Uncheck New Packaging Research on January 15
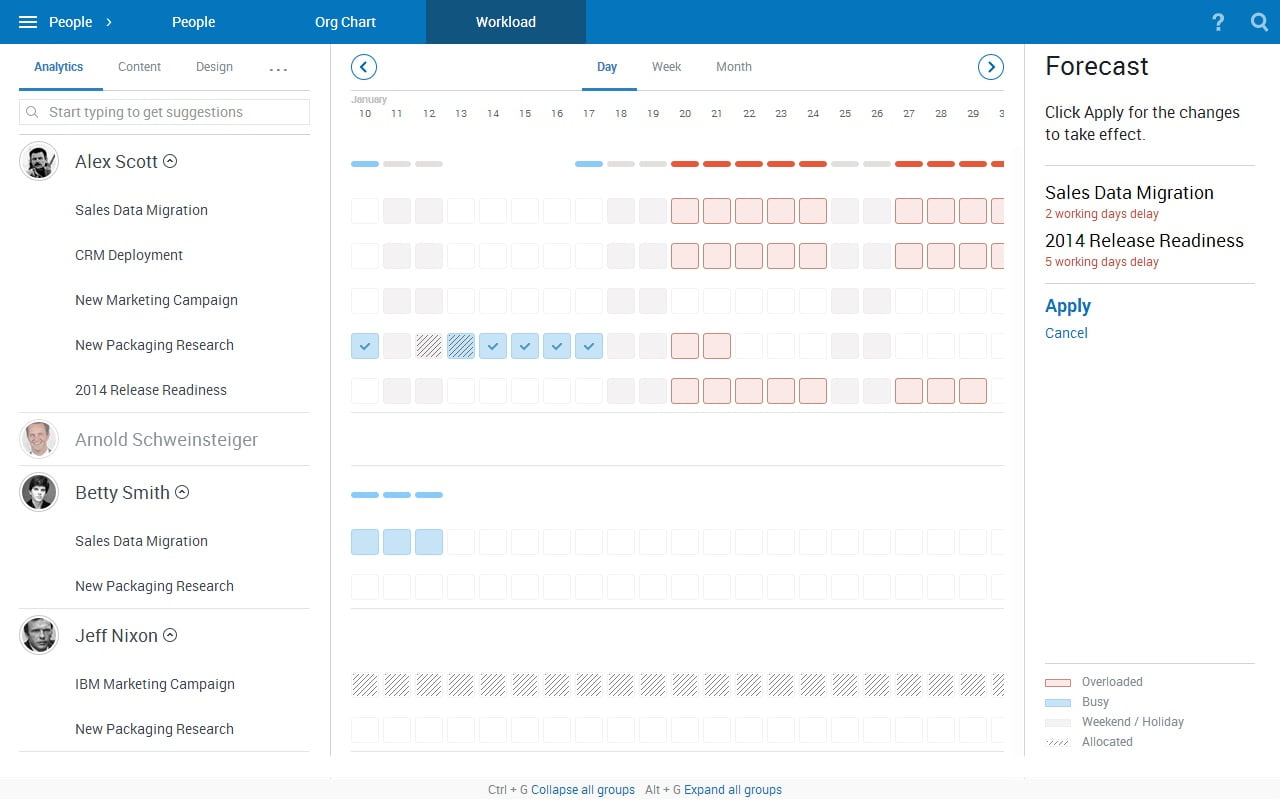Screen dimensions: 1280x800 tap(525, 346)
